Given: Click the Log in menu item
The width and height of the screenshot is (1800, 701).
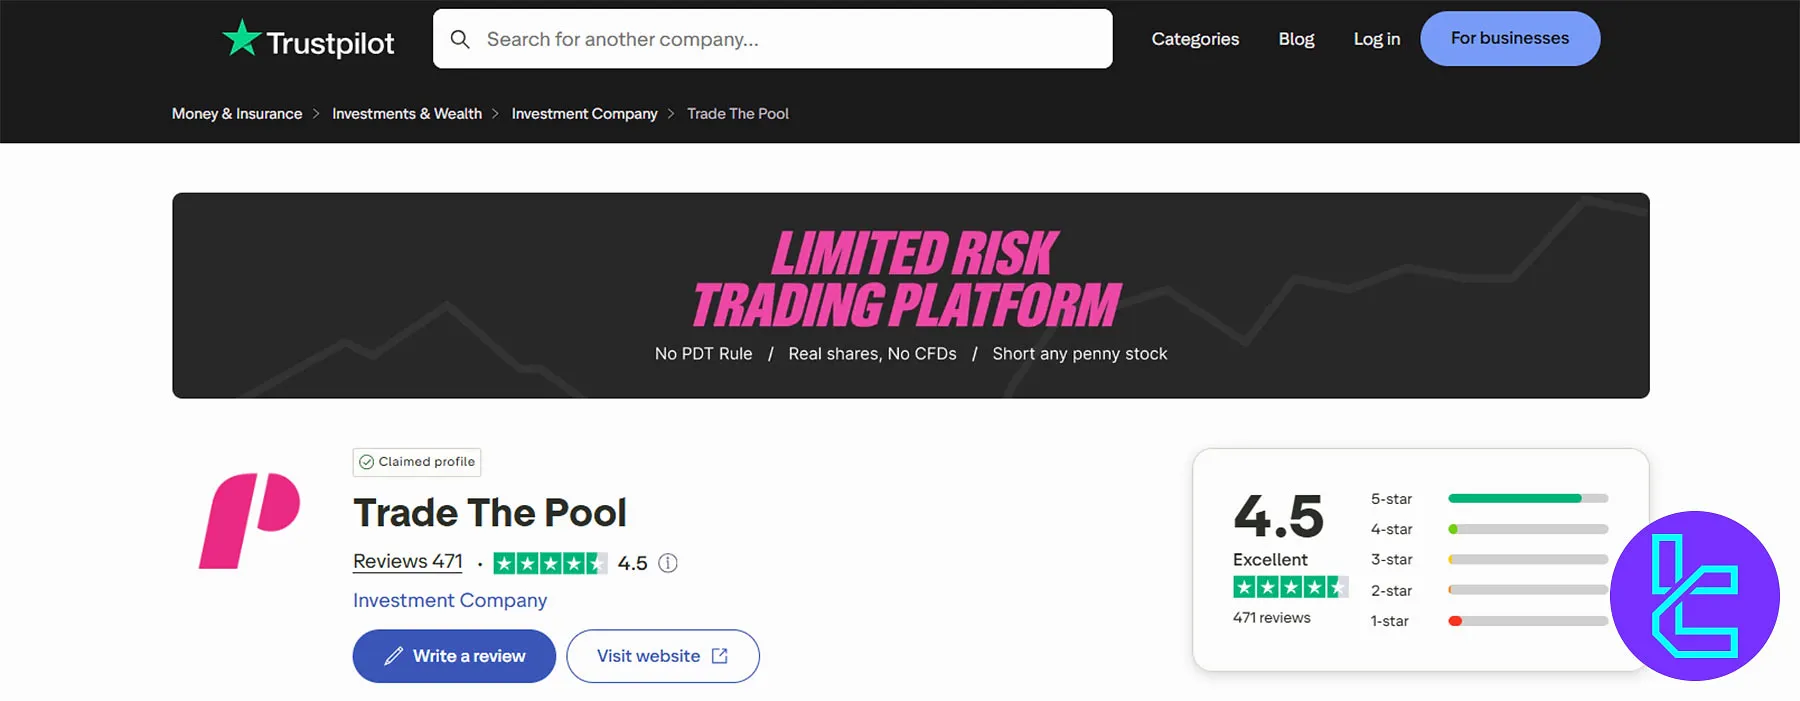Looking at the screenshot, I should click(1376, 38).
